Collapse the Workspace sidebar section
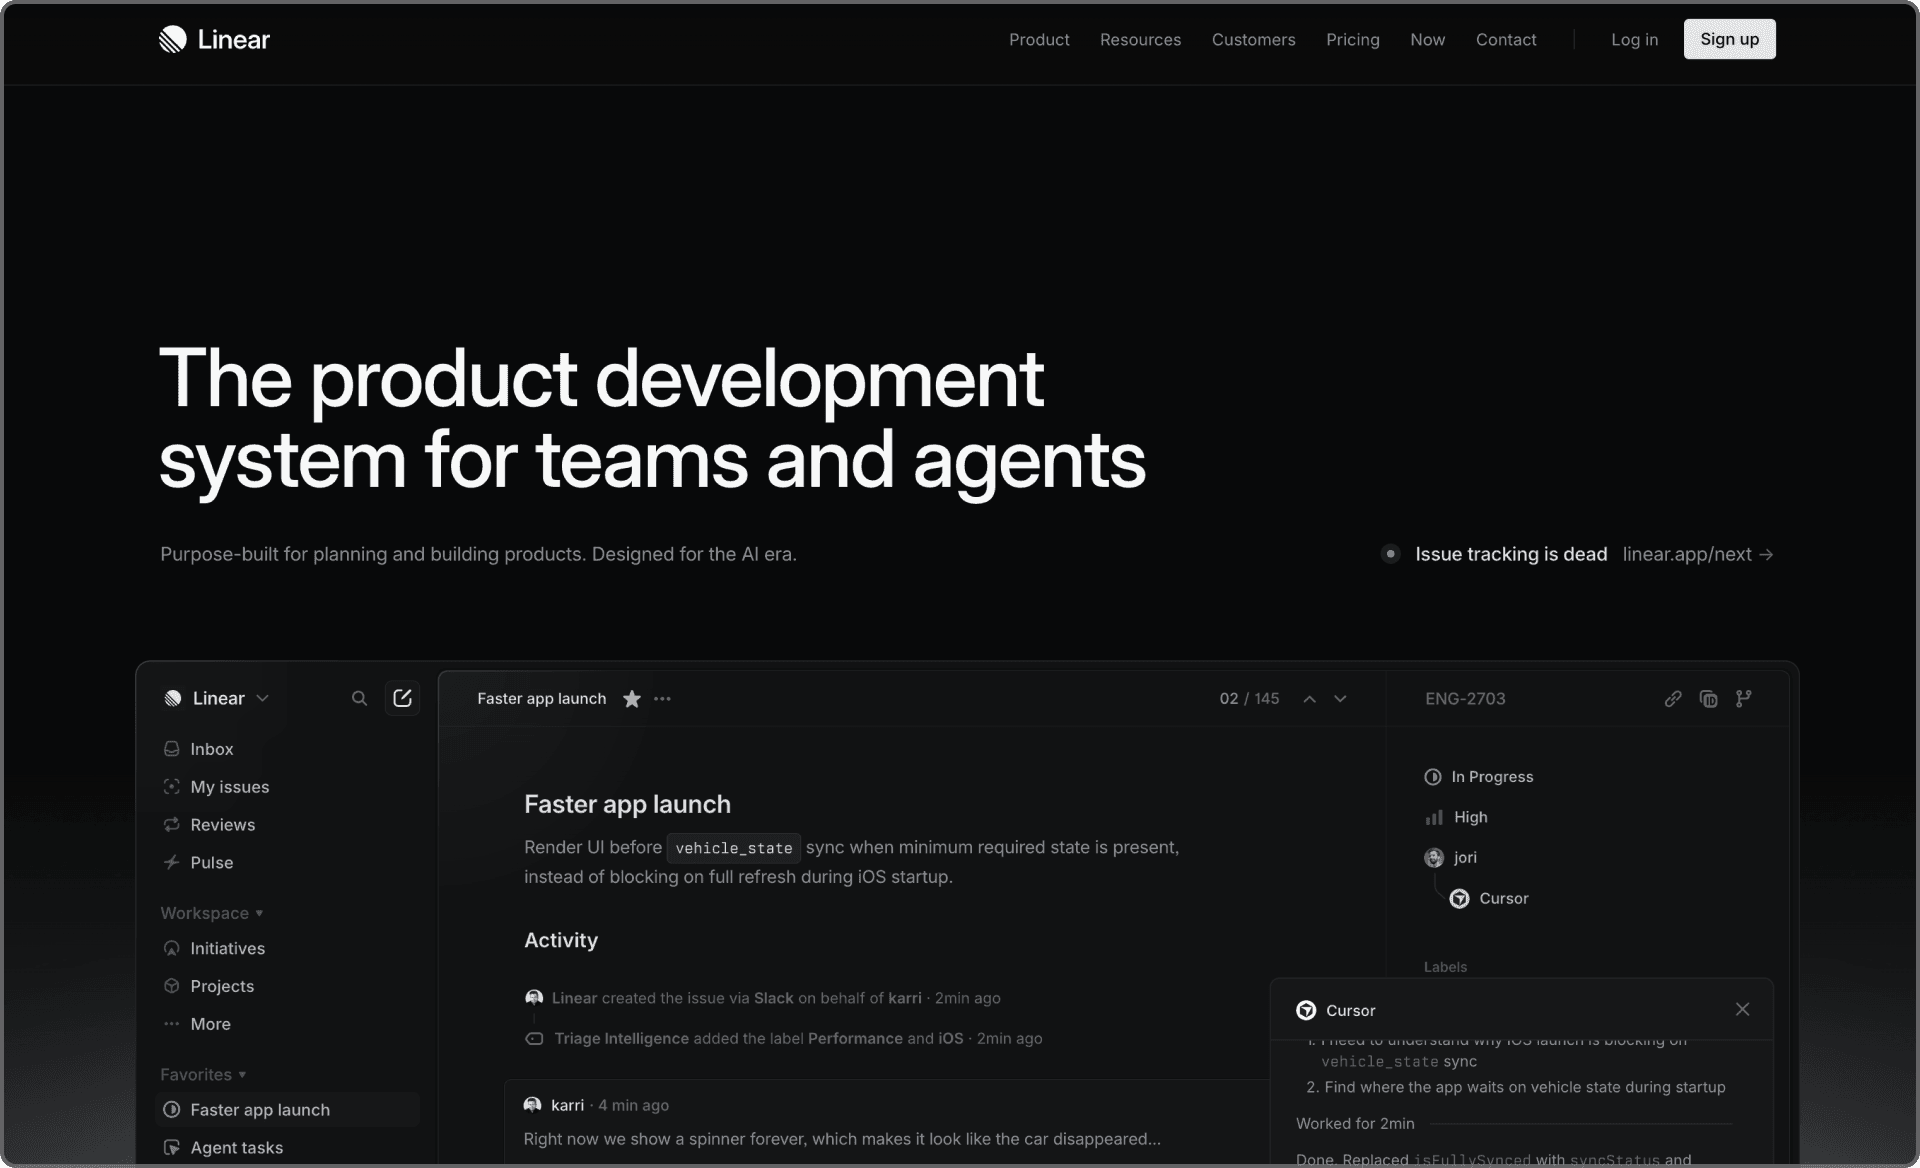 click(x=211, y=913)
